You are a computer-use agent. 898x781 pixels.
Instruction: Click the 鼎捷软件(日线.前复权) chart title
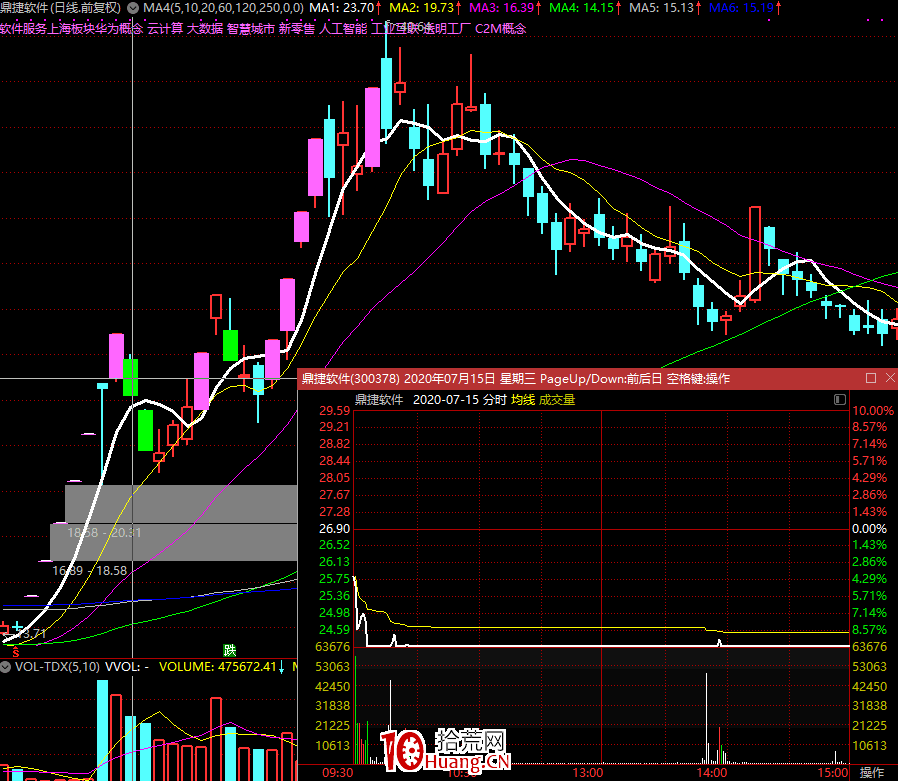tap(61, 8)
